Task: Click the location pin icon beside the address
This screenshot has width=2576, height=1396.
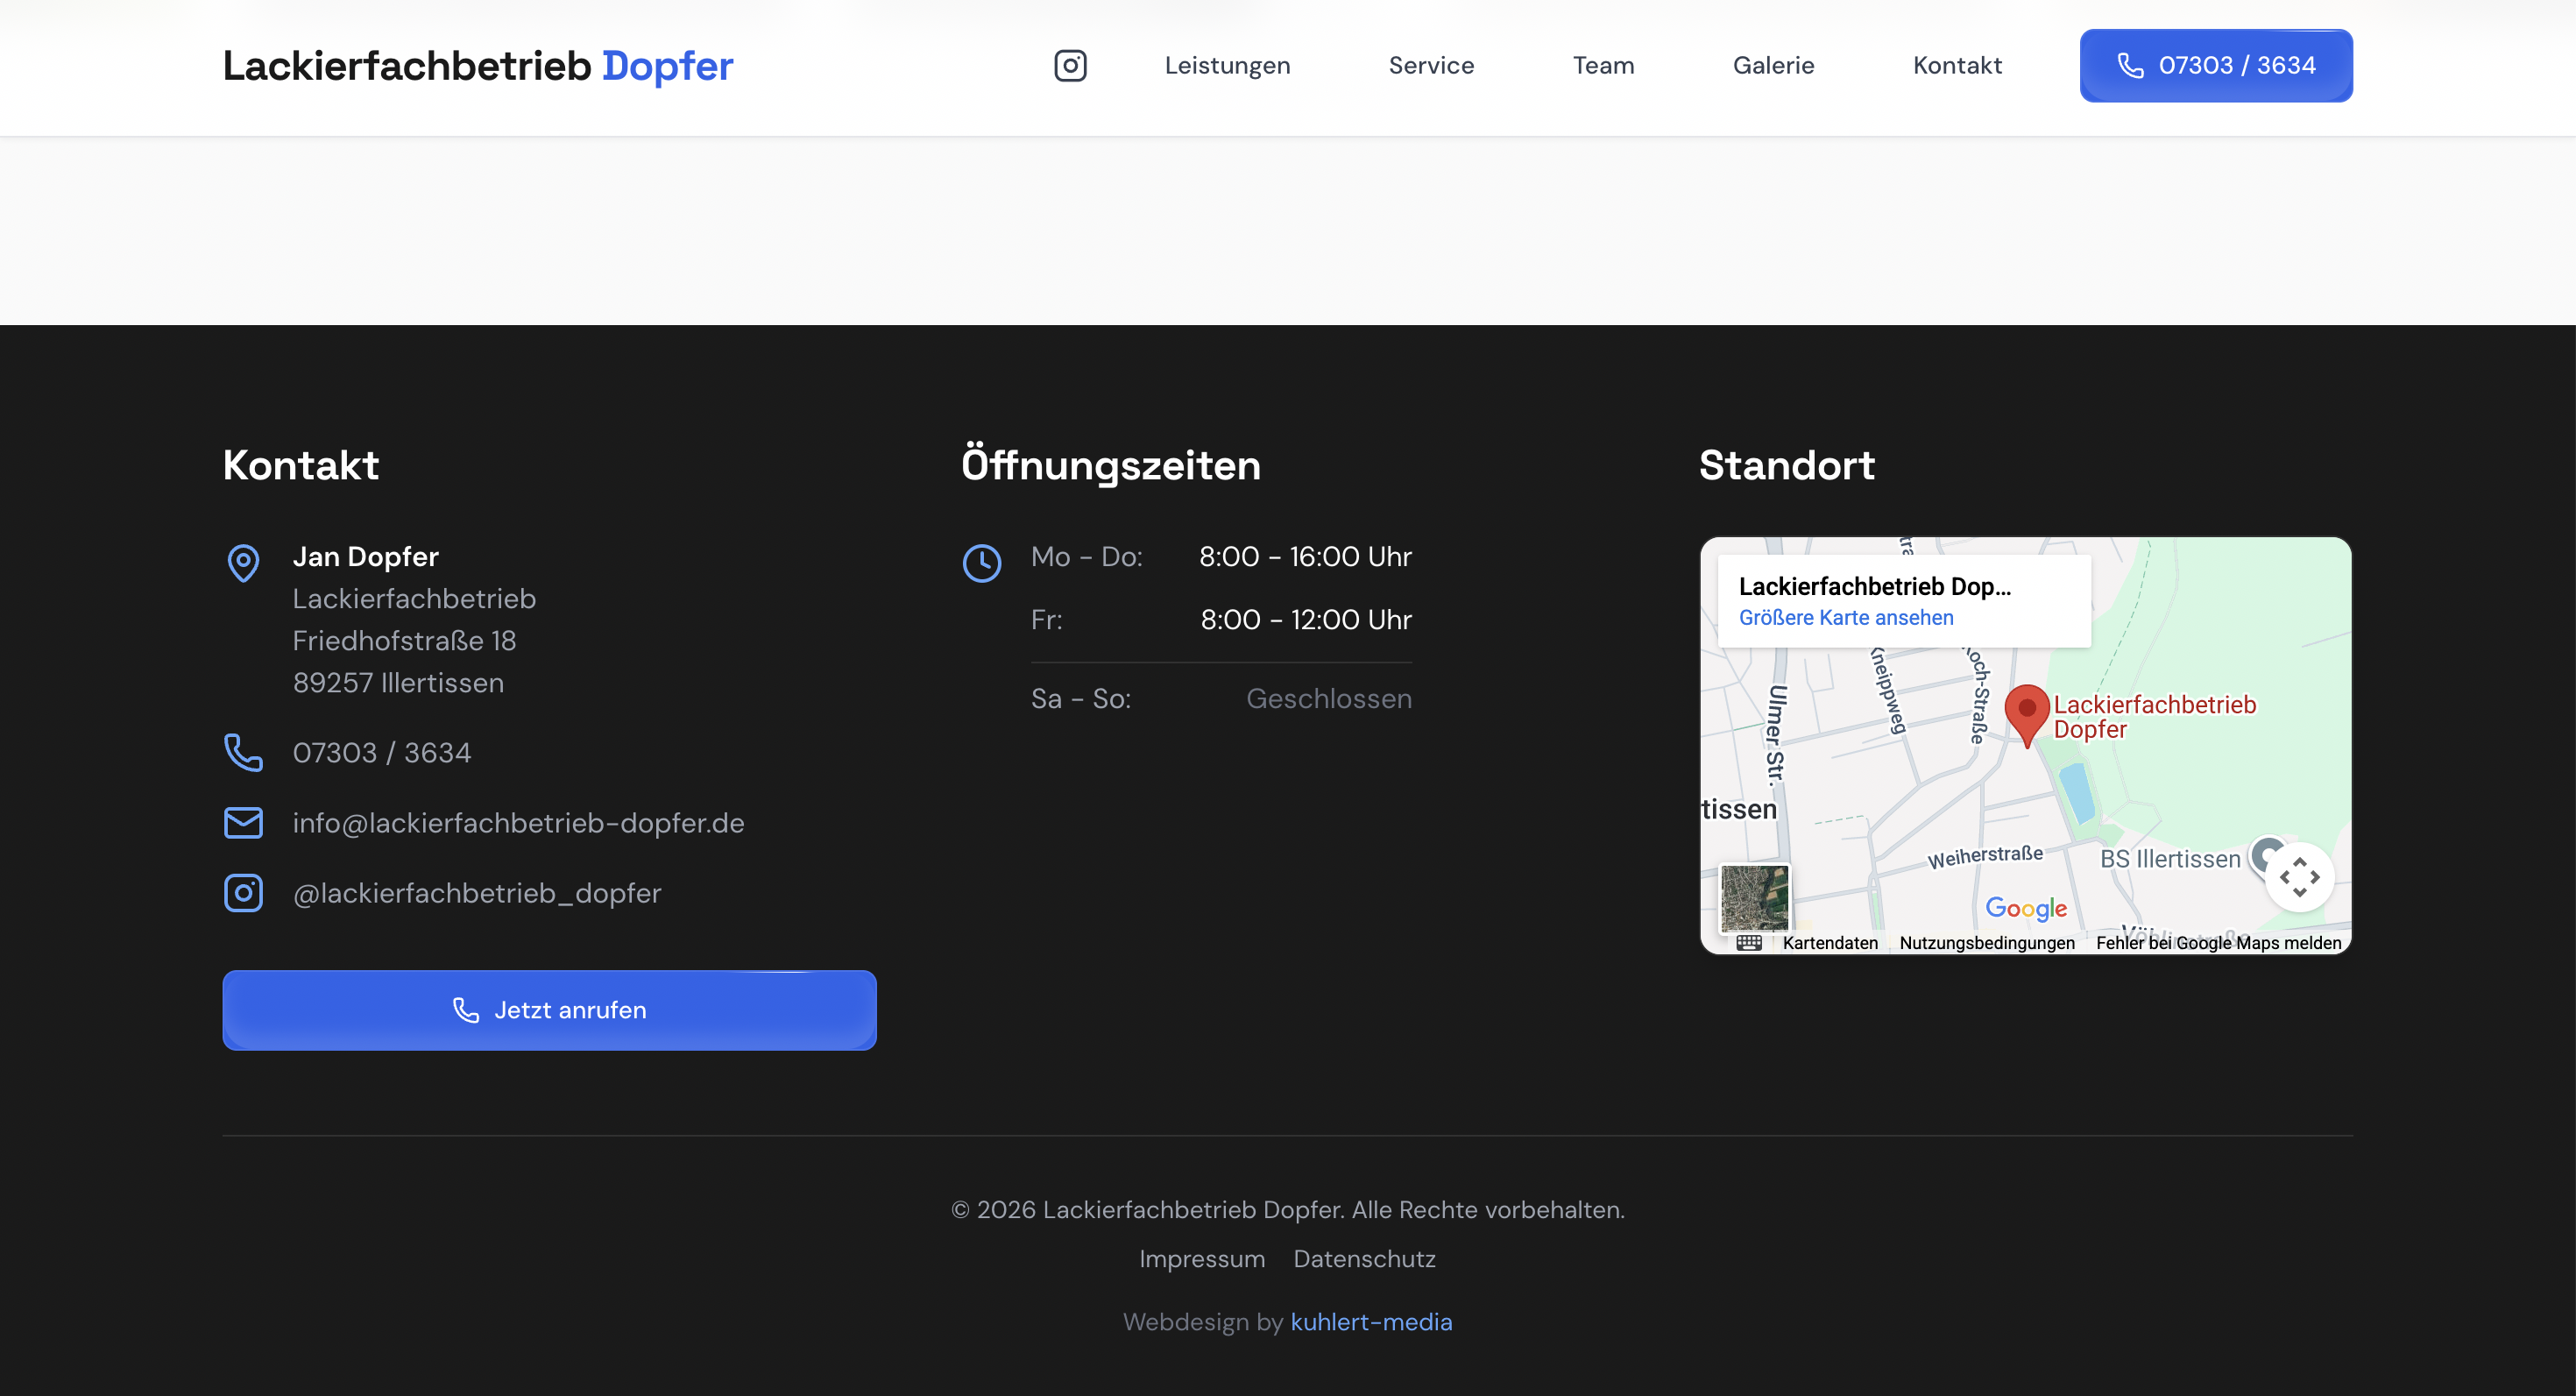Action: 243,563
